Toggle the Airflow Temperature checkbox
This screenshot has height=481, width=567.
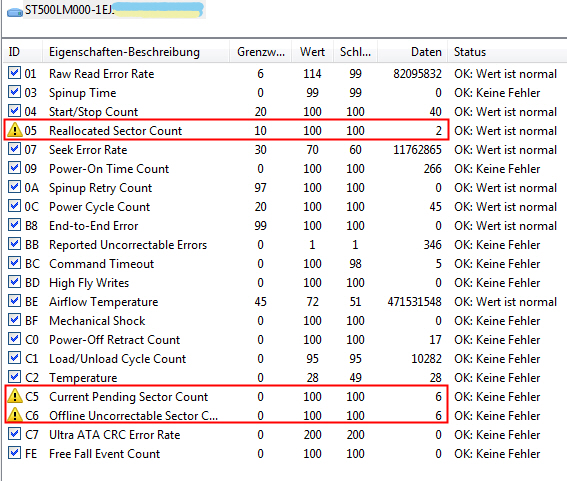click(14, 301)
